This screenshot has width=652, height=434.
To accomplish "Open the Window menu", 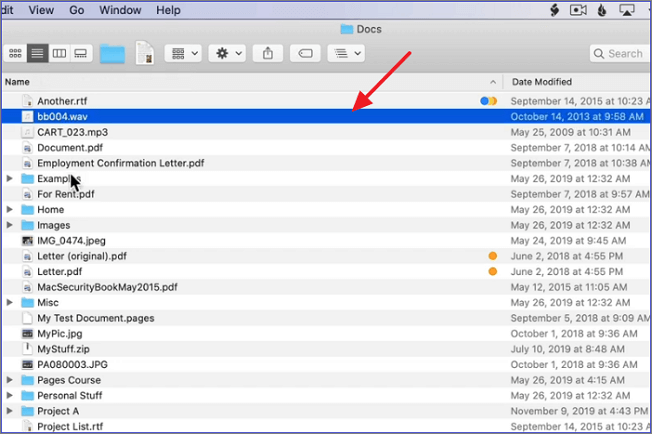I will [x=119, y=10].
